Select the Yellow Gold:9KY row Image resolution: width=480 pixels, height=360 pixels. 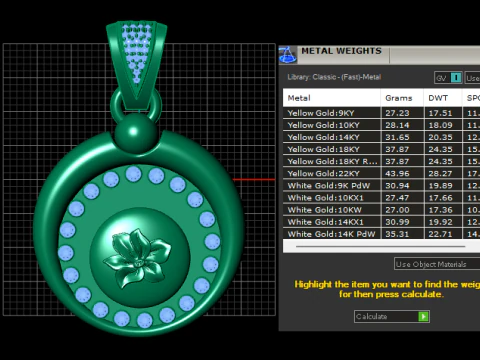pyautogui.click(x=382, y=113)
